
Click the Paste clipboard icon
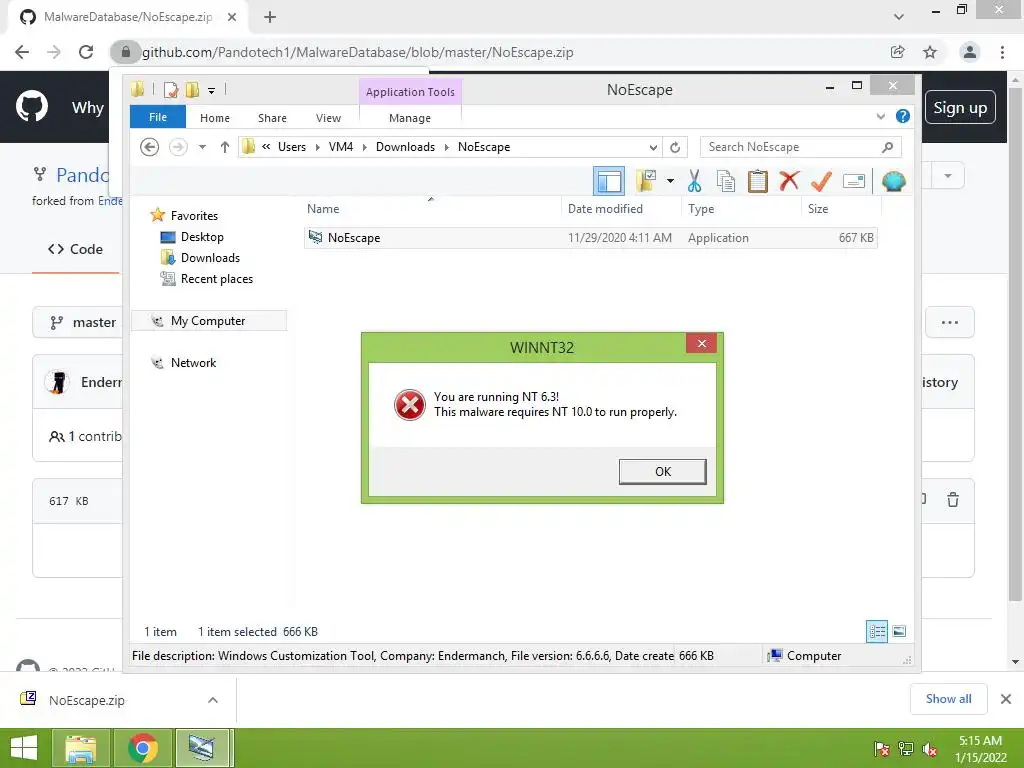758,181
